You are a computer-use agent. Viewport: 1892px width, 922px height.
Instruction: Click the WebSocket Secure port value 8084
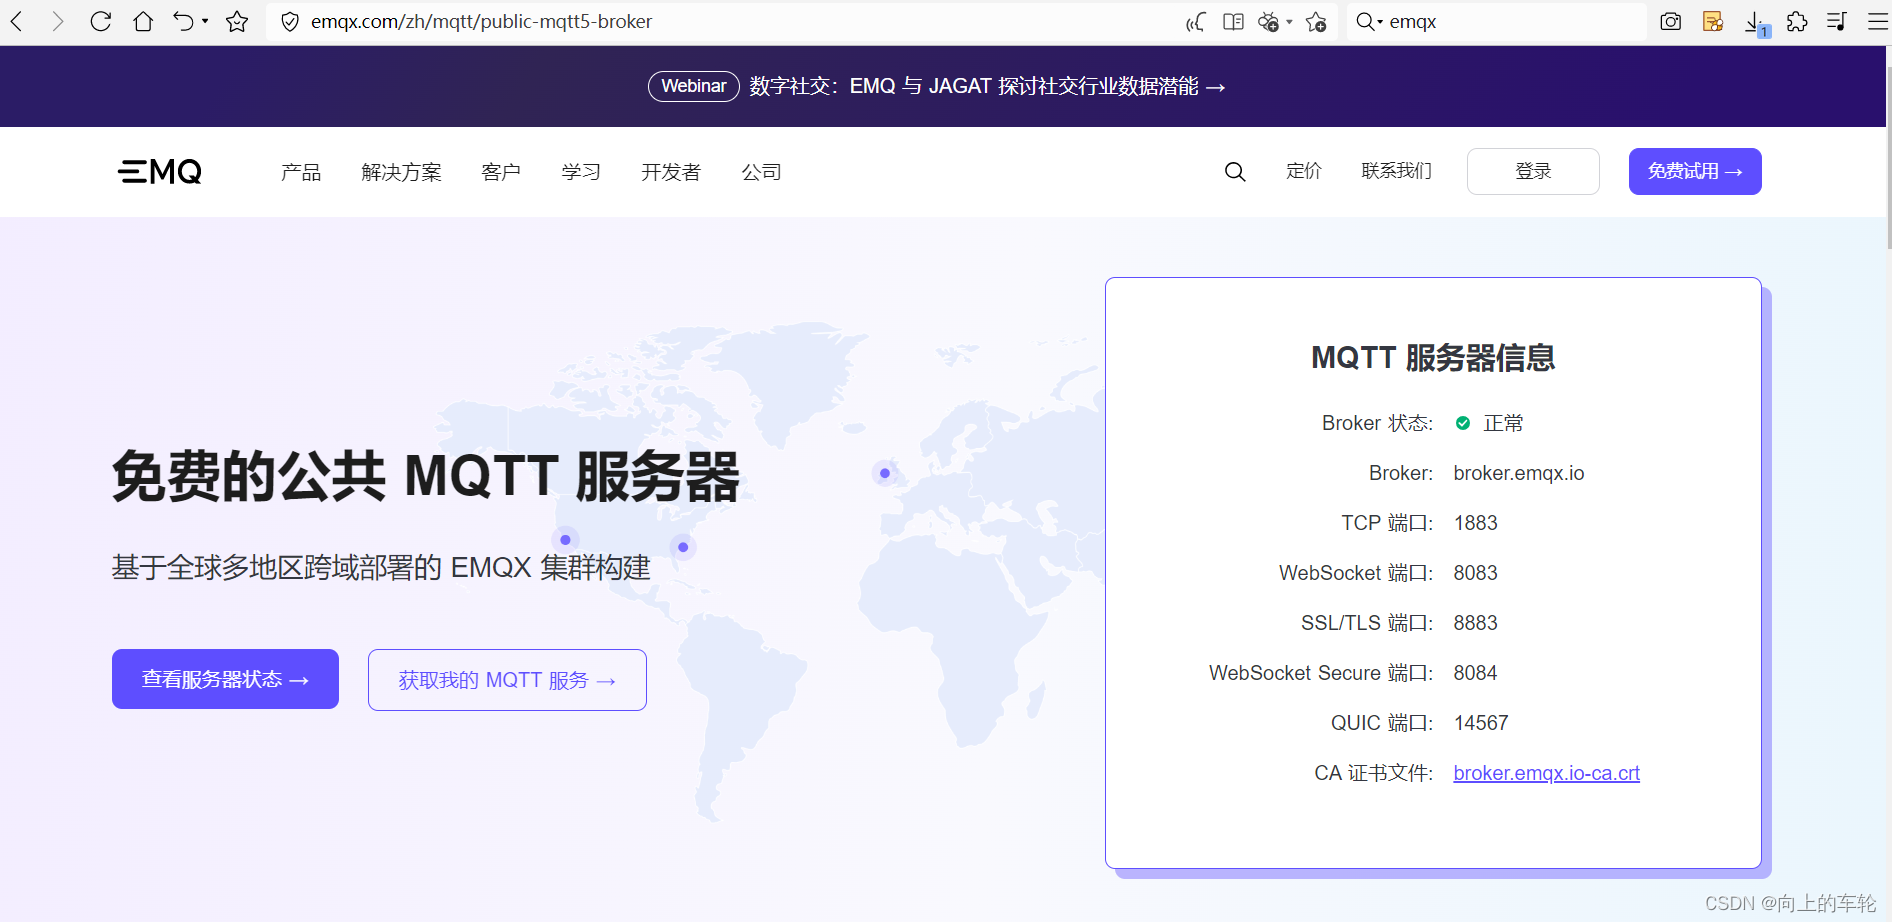click(1475, 673)
